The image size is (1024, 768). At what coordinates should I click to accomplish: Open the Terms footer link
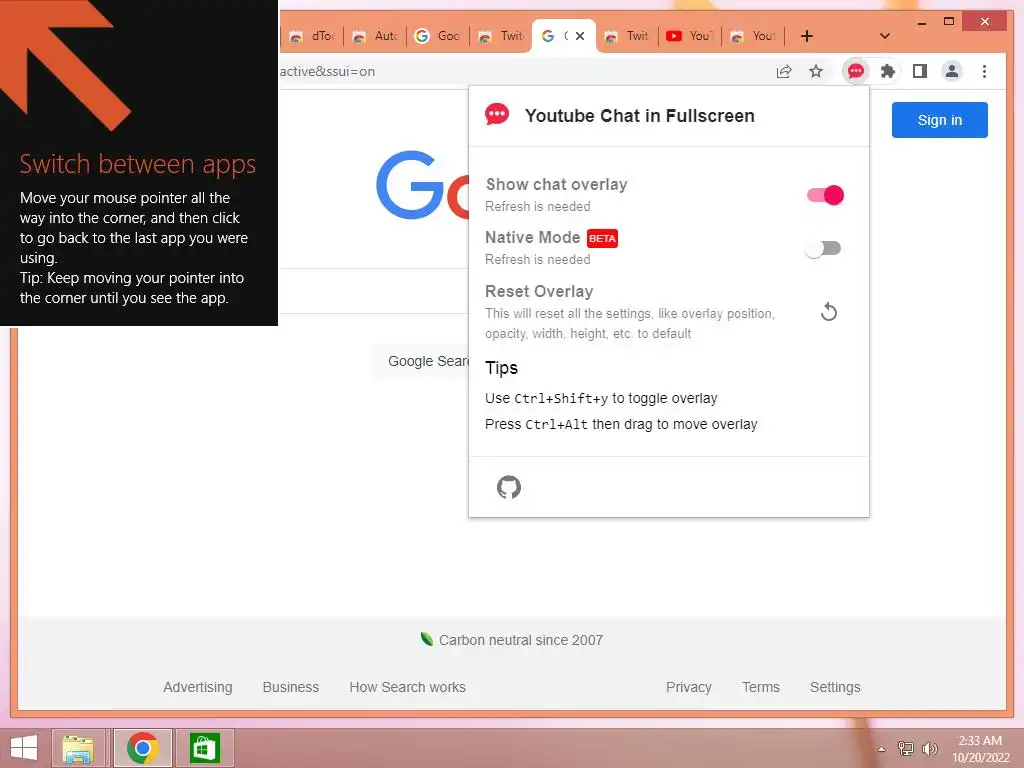[x=760, y=687]
